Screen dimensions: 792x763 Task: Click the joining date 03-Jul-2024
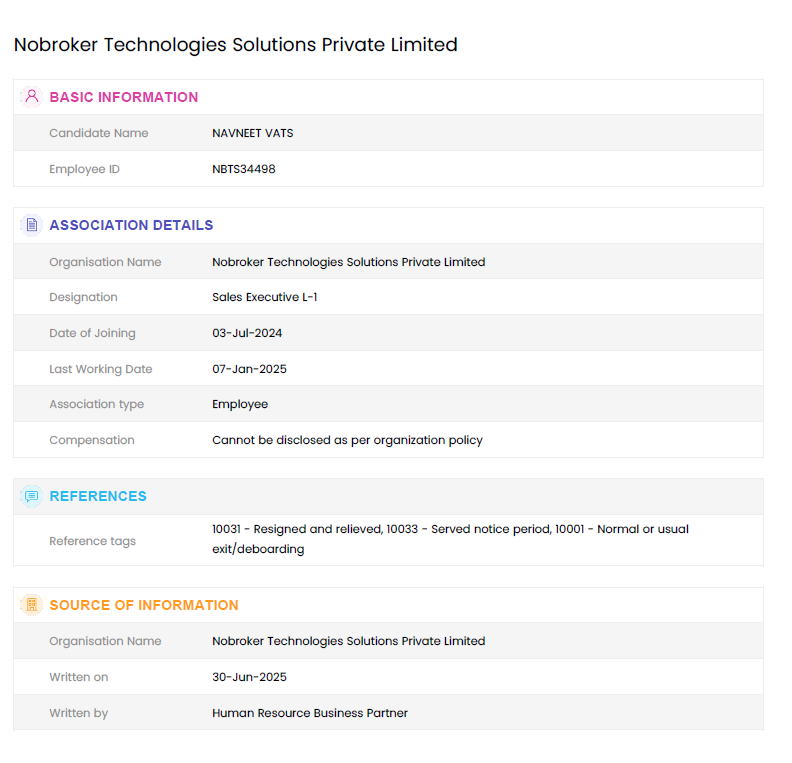(247, 333)
